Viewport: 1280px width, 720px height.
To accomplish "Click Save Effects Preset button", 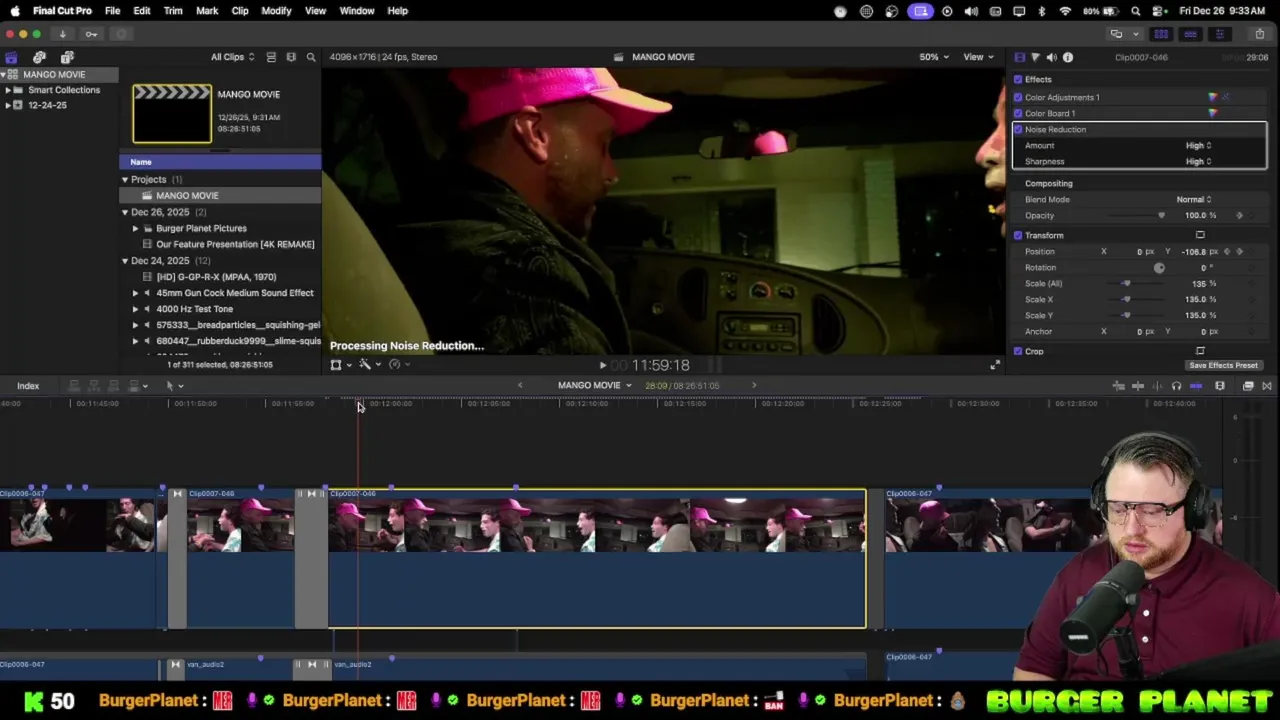I will (x=1223, y=365).
